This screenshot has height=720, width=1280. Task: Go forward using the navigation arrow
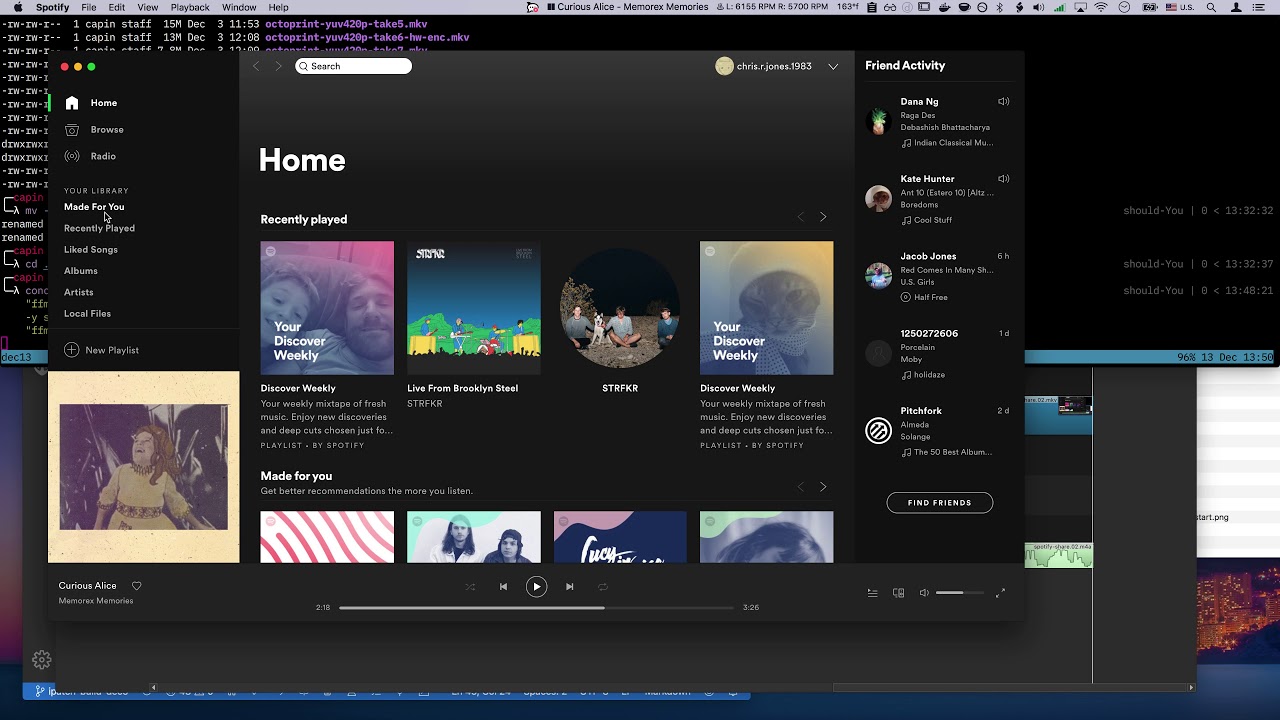tap(279, 66)
